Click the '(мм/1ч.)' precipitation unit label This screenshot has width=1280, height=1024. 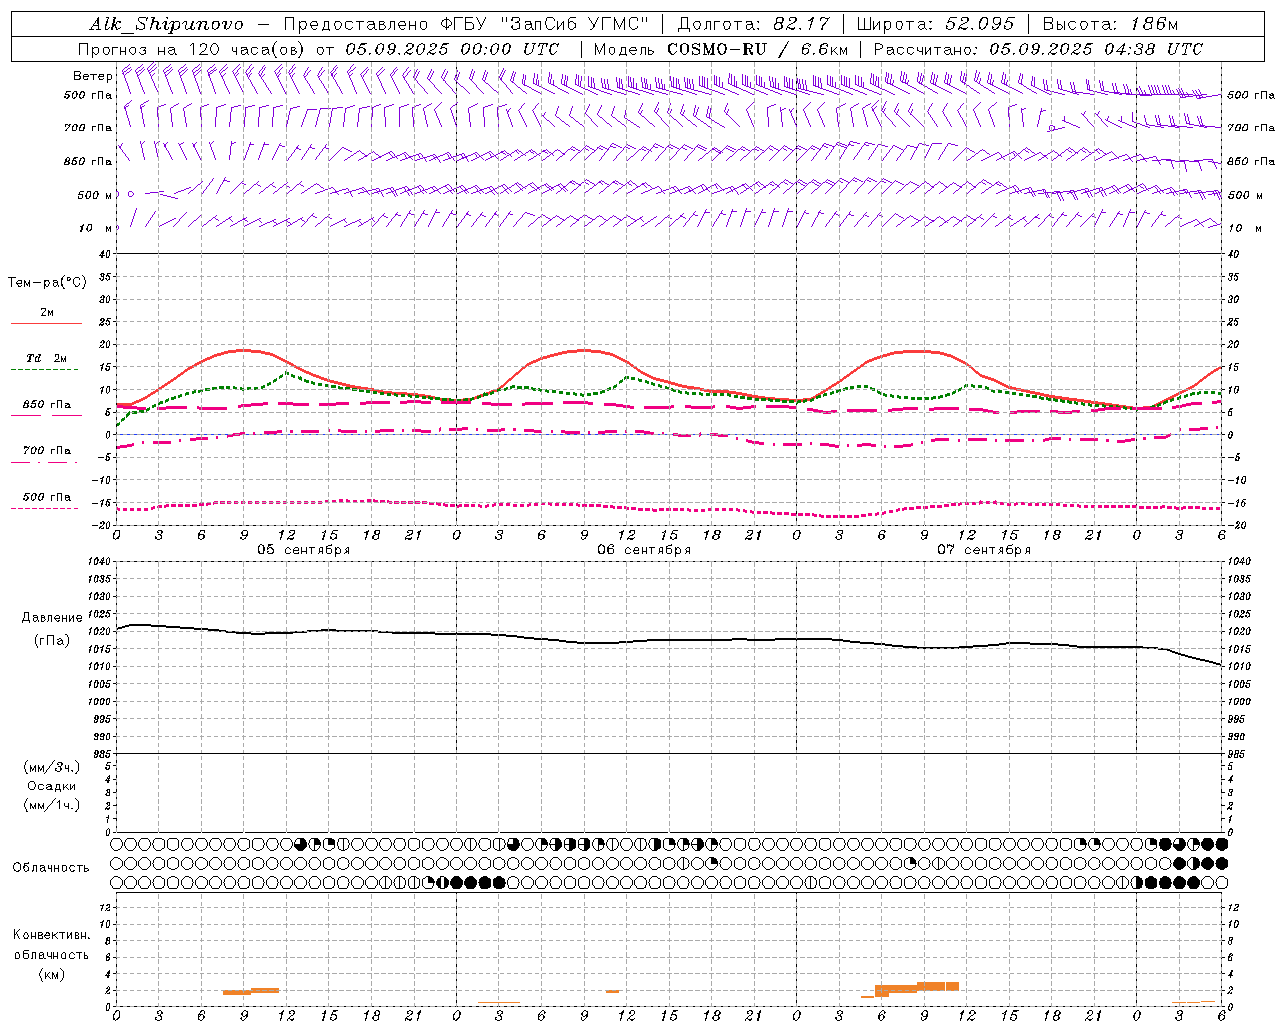click(52, 805)
